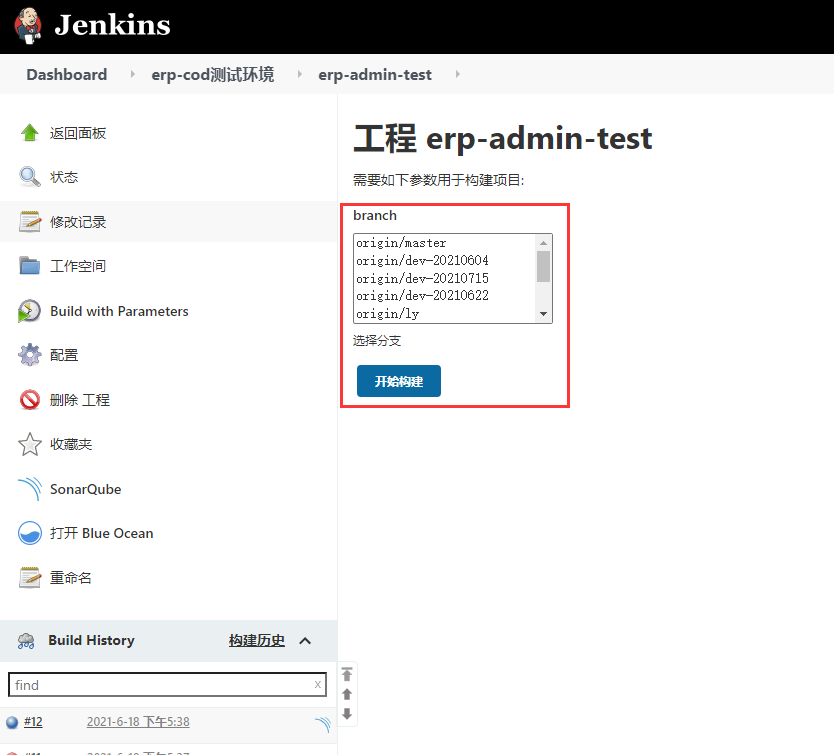Open 重命名 in the sidebar

point(71,578)
